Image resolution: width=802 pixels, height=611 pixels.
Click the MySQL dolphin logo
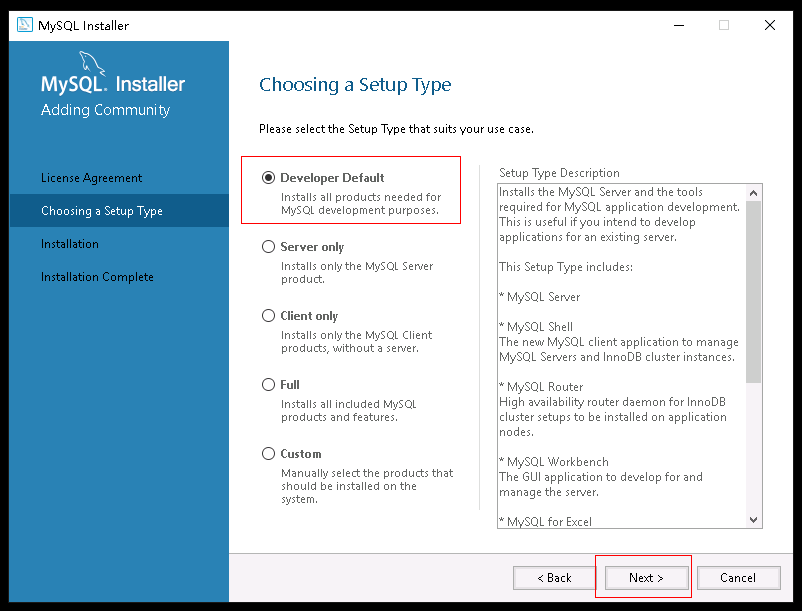[92, 63]
